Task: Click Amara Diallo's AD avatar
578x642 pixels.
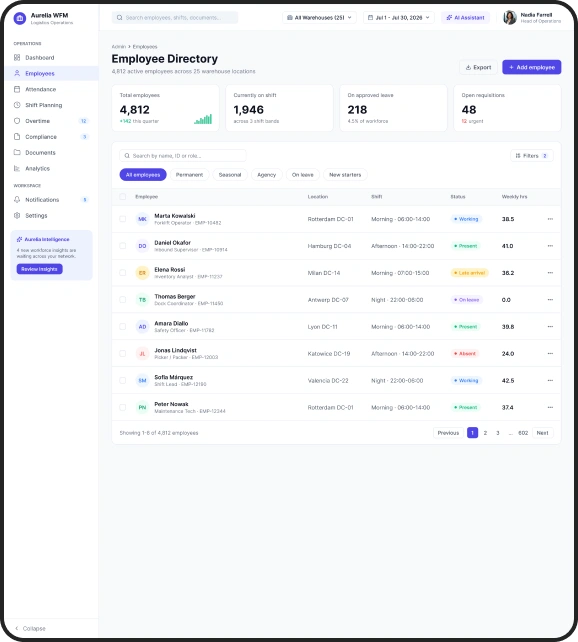Action: pos(142,327)
